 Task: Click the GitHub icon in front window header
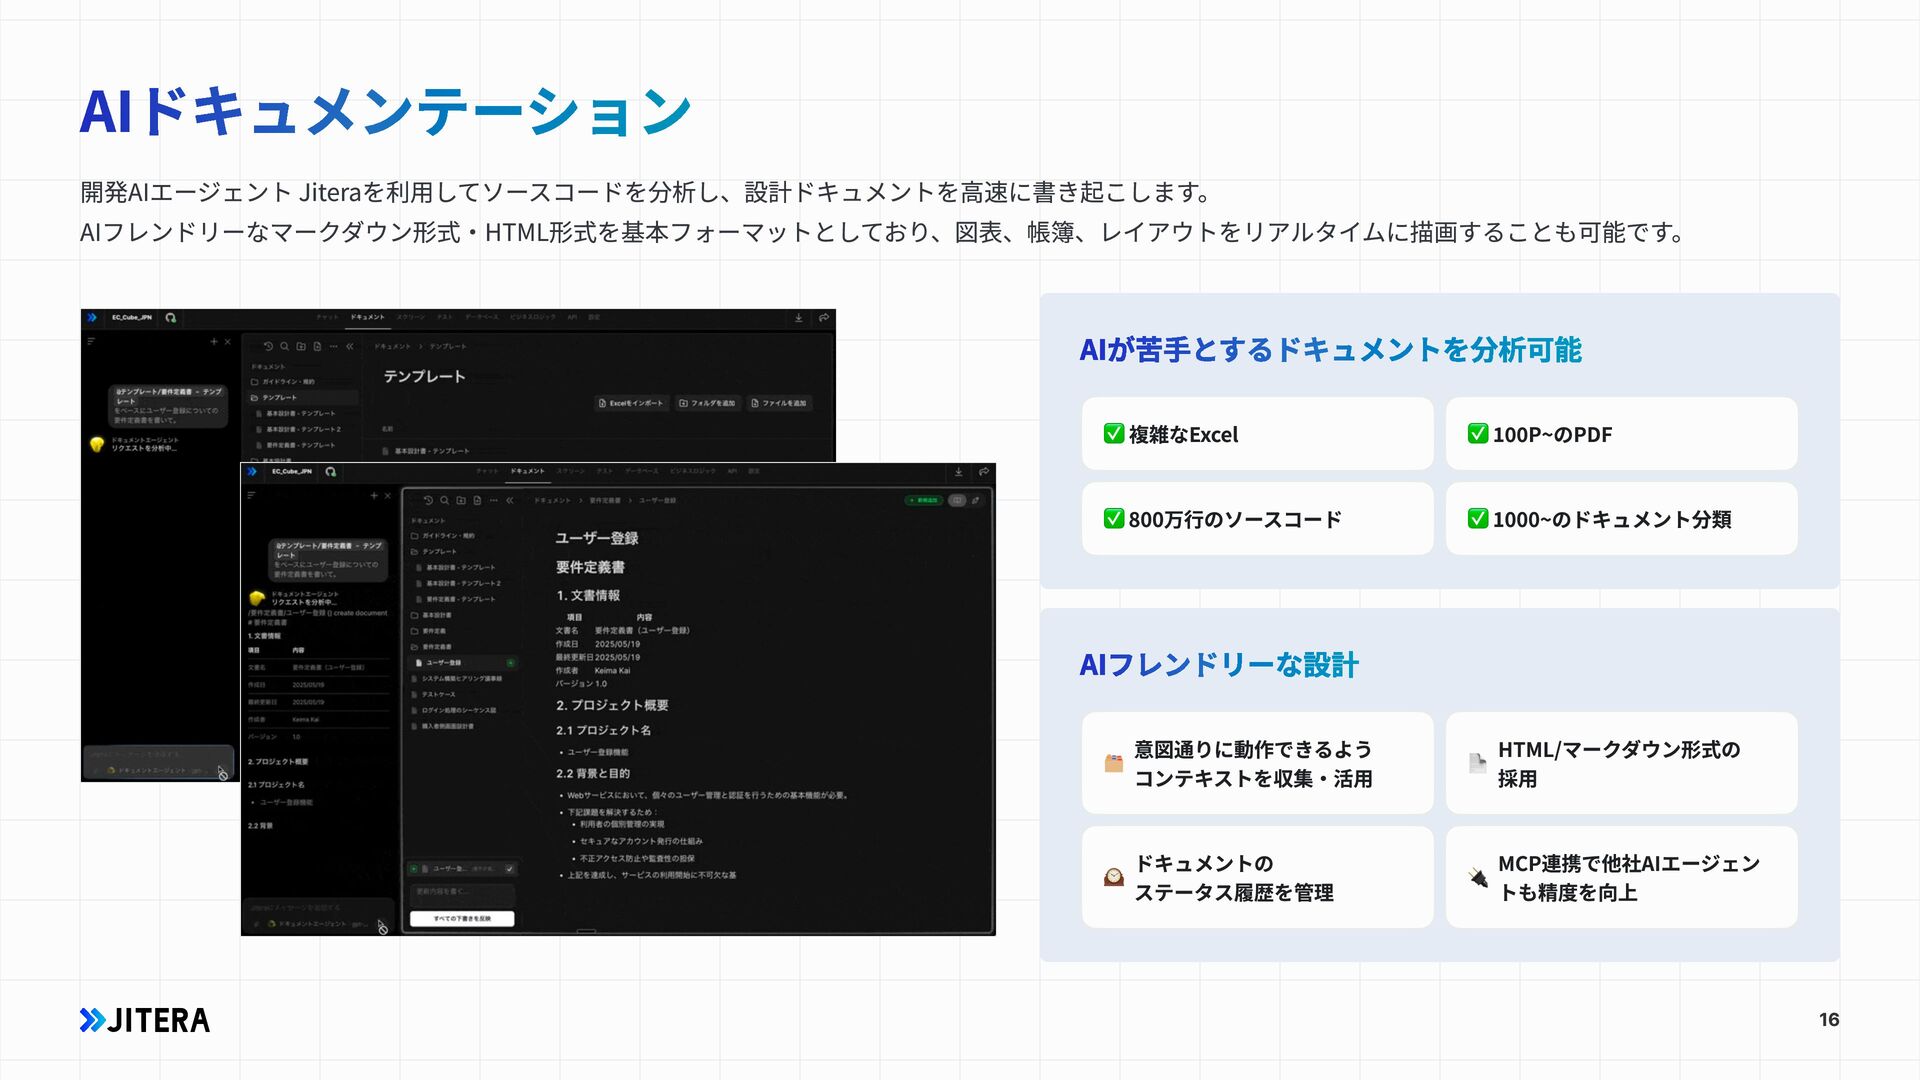pyautogui.click(x=331, y=472)
